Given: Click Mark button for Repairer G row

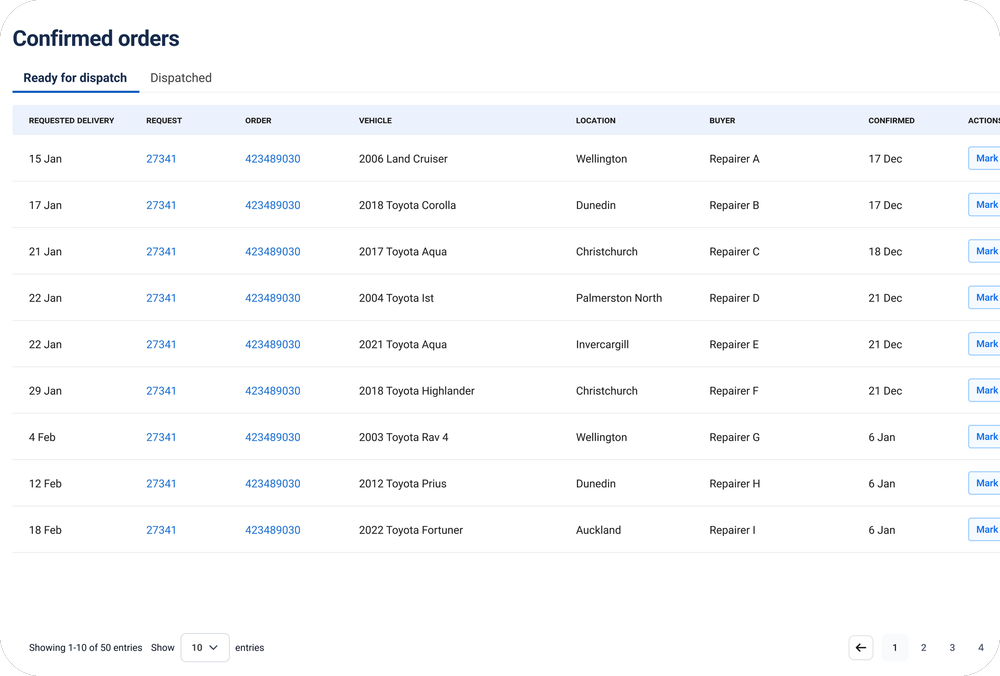Looking at the screenshot, I should tap(984, 437).
